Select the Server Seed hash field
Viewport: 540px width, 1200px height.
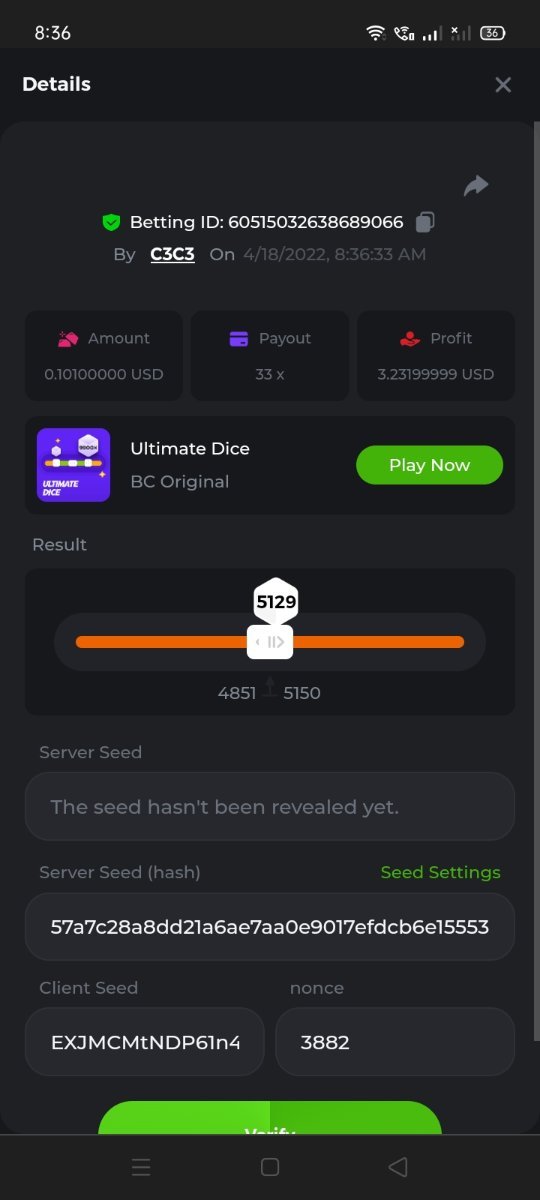pyautogui.click(x=270, y=927)
